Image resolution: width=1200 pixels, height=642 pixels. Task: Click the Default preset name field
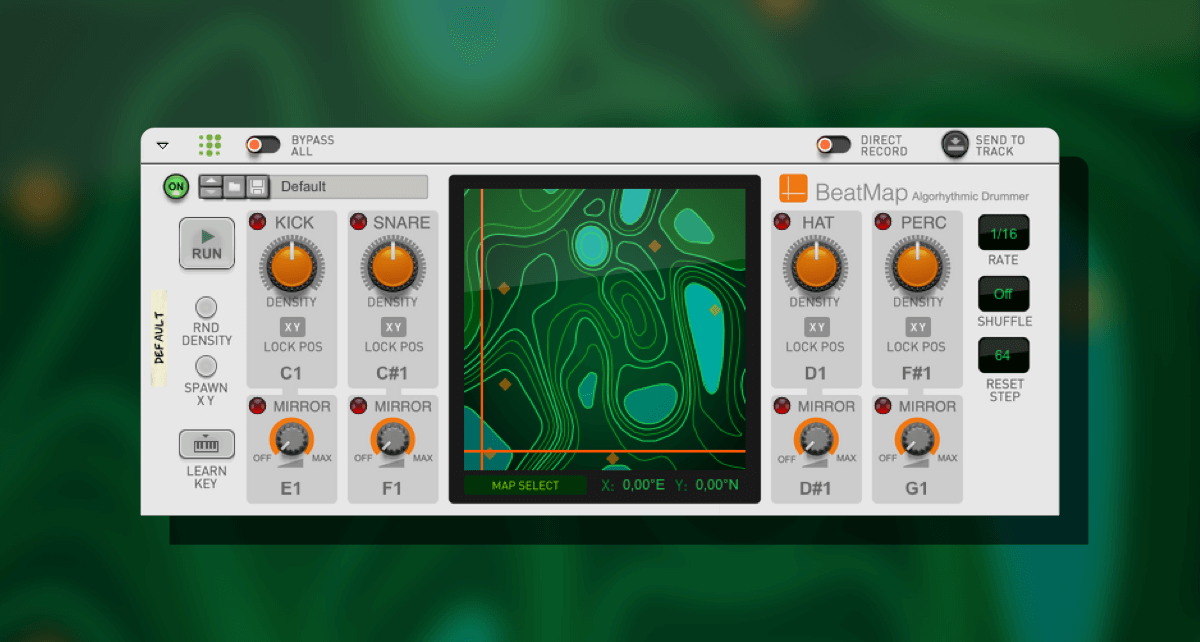[x=351, y=187]
